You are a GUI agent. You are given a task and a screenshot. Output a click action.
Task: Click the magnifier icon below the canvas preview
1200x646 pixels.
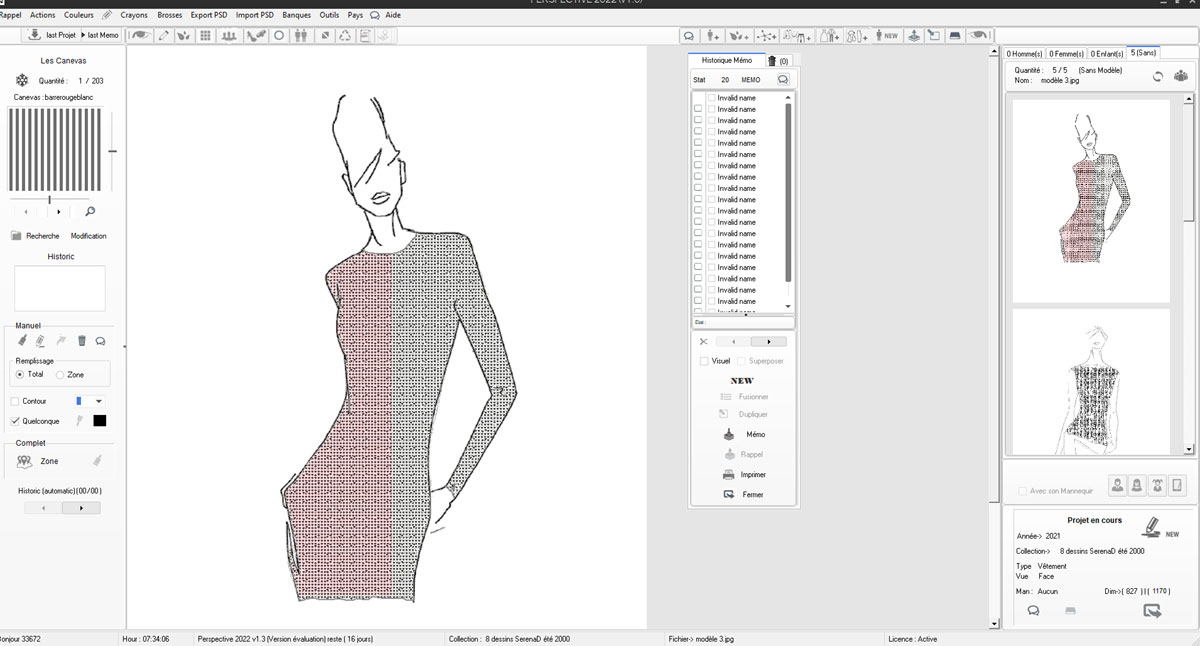[90, 212]
